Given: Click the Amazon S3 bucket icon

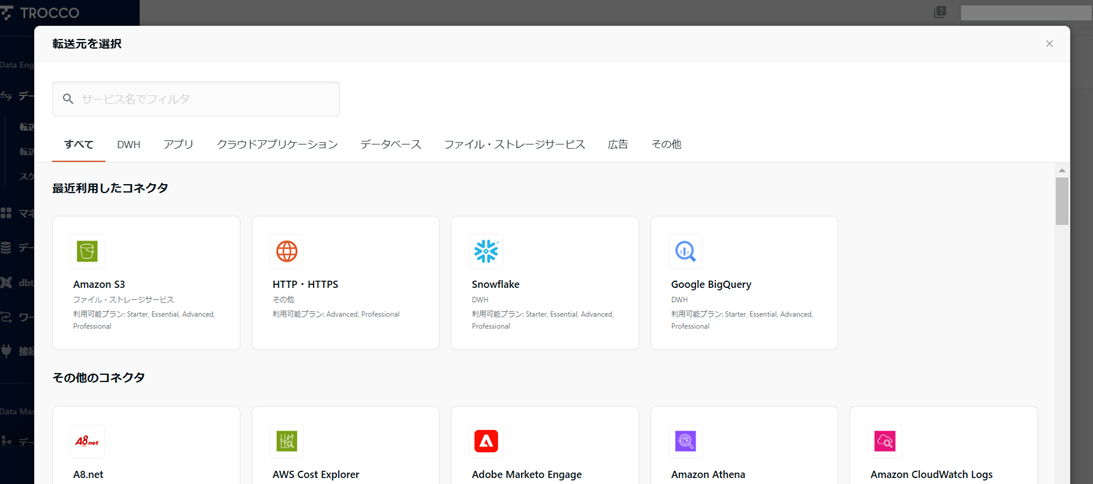Looking at the screenshot, I should point(87,251).
